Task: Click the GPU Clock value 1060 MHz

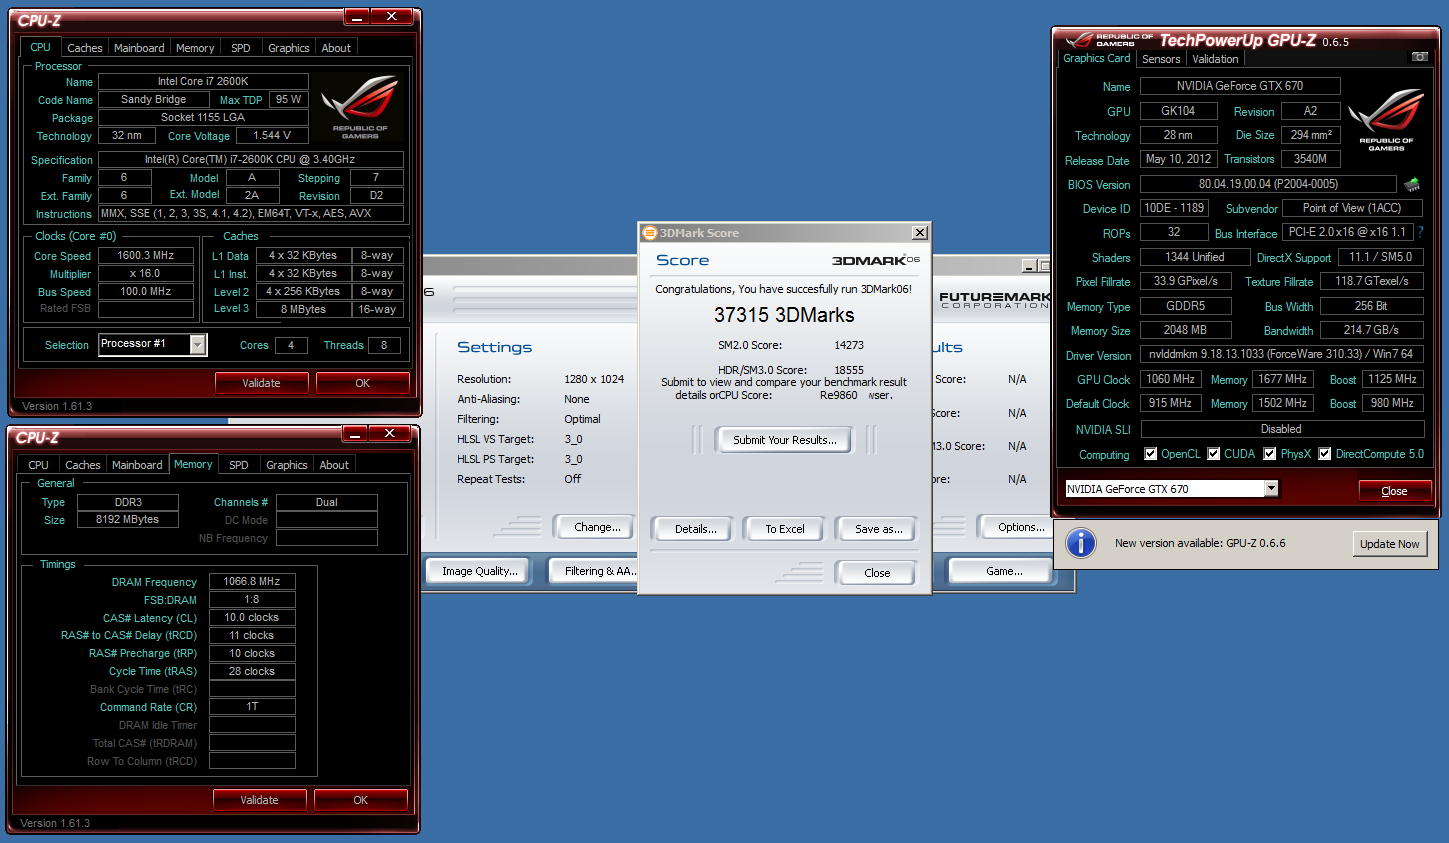Action: point(1171,379)
